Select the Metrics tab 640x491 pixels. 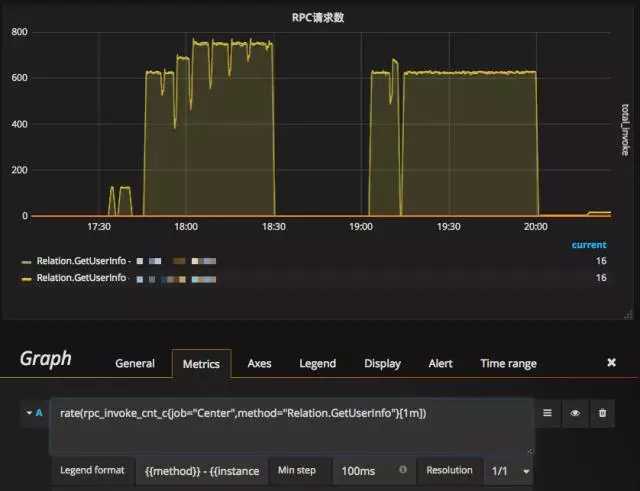(x=201, y=364)
